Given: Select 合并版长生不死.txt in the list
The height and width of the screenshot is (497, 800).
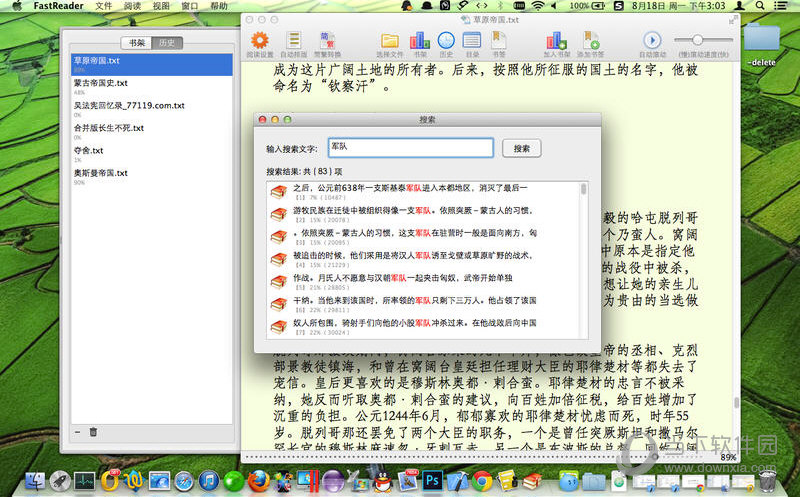Looking at the screenshot, I should tap(152, 132).
